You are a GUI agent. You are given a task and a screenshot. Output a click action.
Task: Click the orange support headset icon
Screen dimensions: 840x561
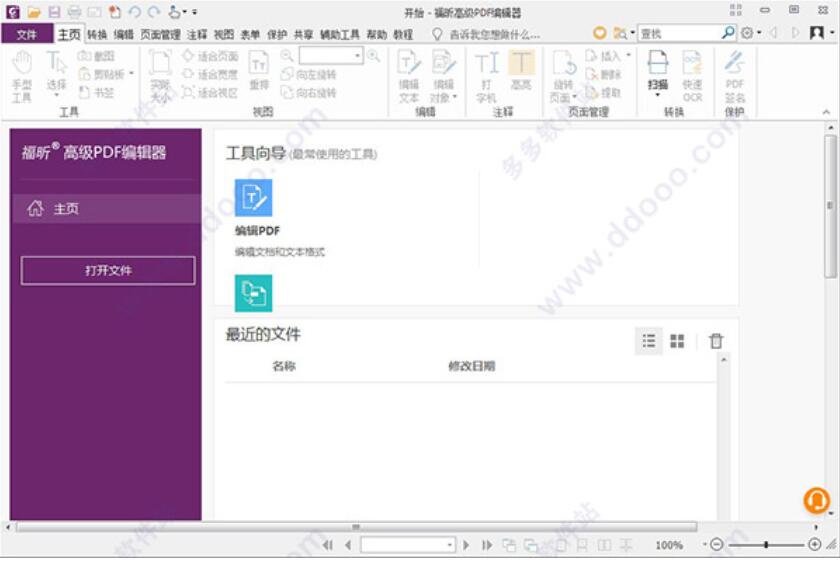click(x=816, y=499)
